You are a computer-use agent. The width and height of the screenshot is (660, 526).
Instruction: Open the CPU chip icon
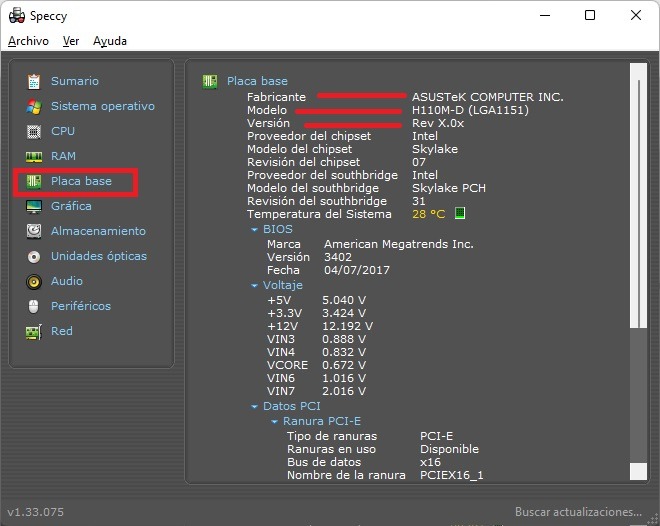coord(34,131)
